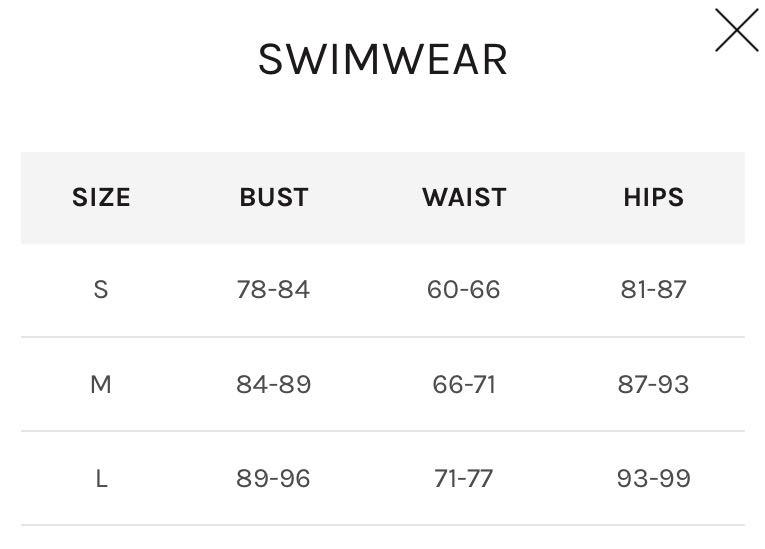
Task: Close the swimwear size chart
Action: click(737, 30)
